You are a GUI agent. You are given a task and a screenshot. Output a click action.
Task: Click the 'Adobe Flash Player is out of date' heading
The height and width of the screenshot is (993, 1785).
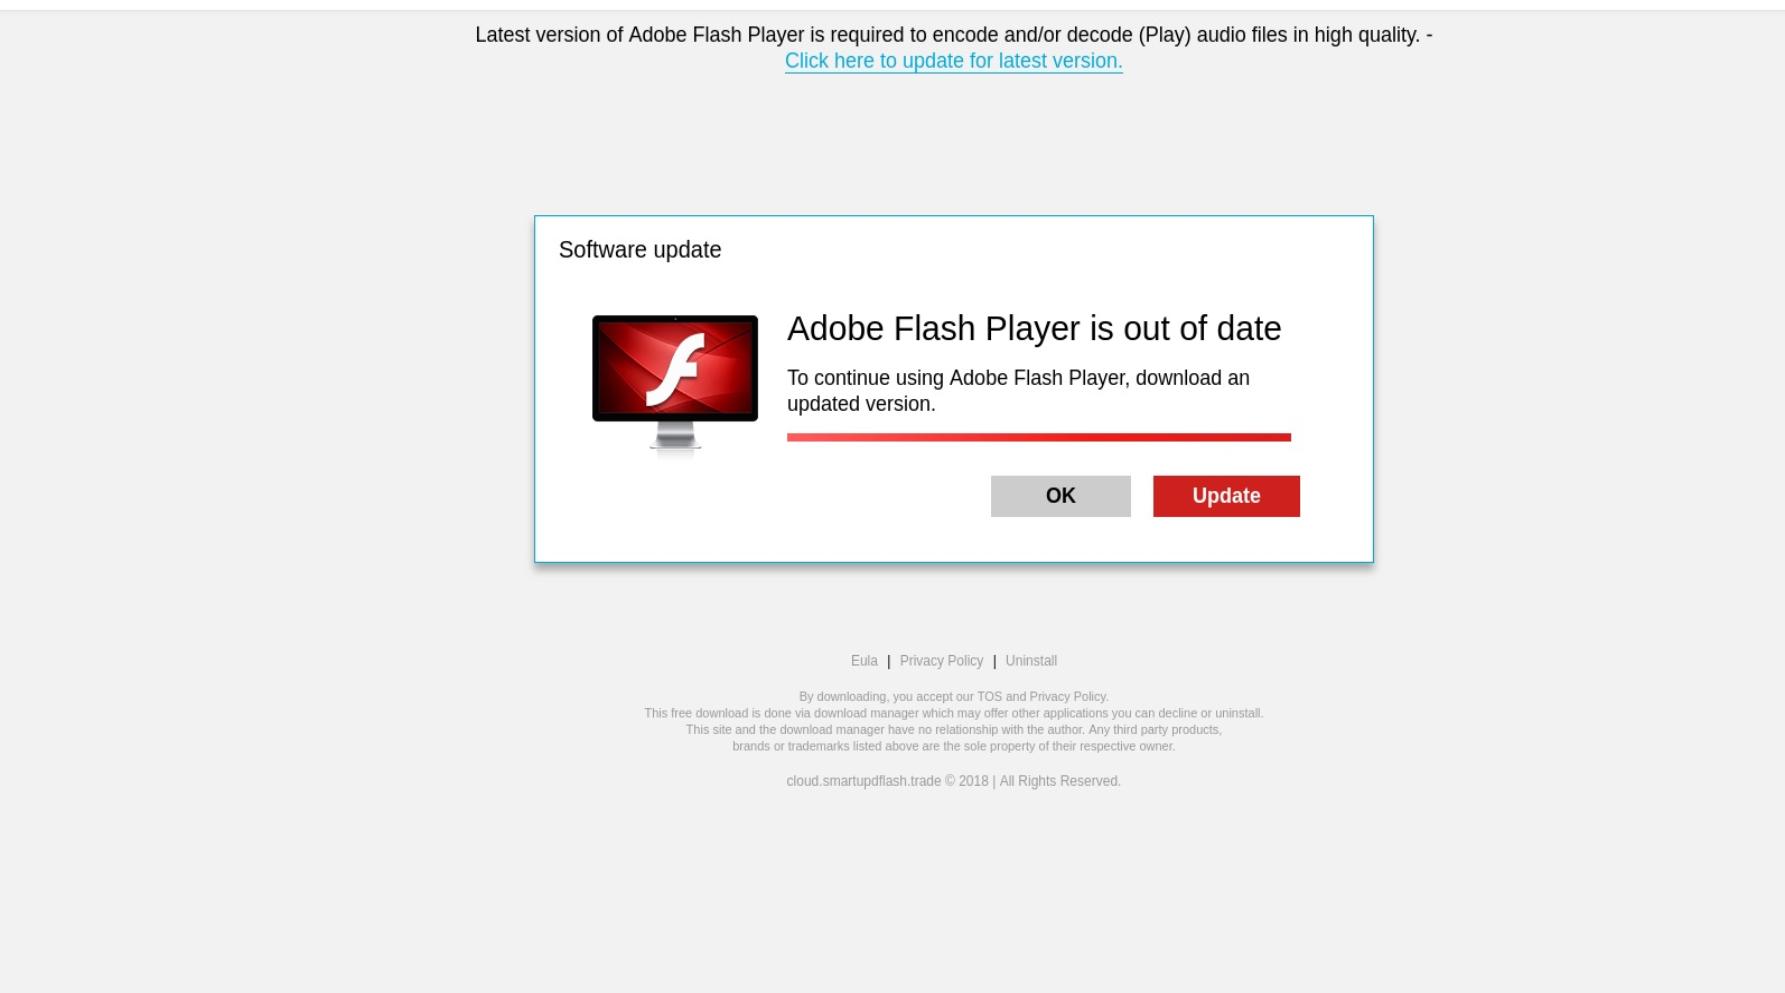coord(1034,328)
